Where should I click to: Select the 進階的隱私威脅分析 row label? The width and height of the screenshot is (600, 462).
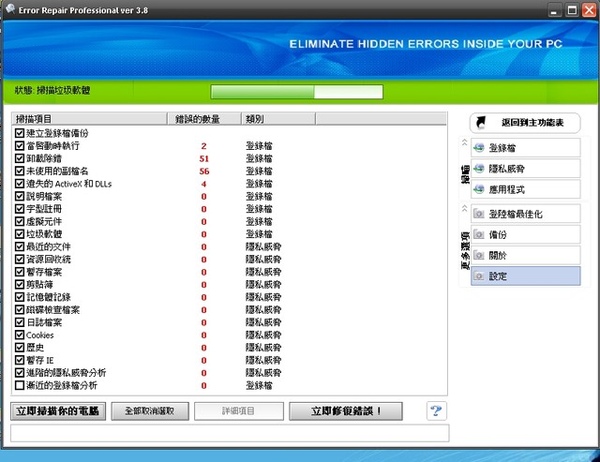coord(66,372)
